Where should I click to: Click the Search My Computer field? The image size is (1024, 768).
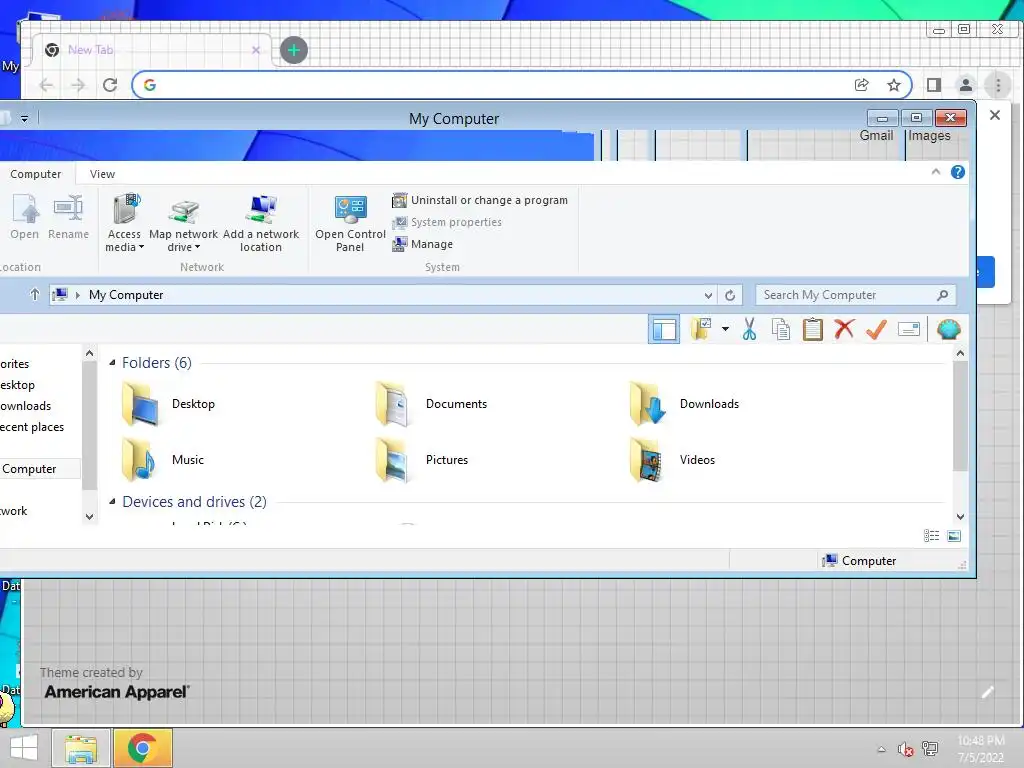856,295
